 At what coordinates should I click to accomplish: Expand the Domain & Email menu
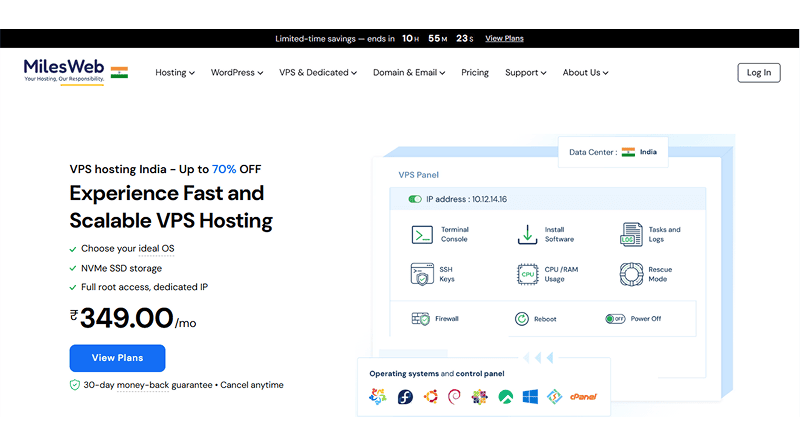409,72
